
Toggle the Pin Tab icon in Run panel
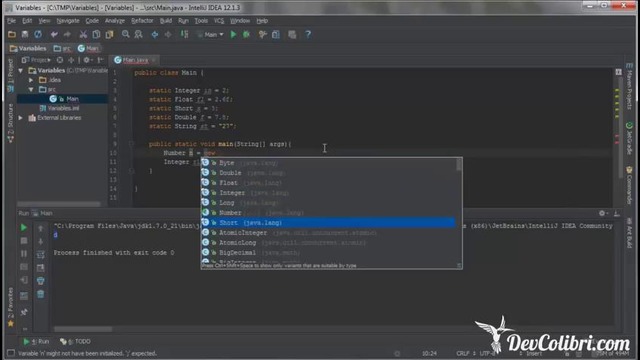pos(24,312)
